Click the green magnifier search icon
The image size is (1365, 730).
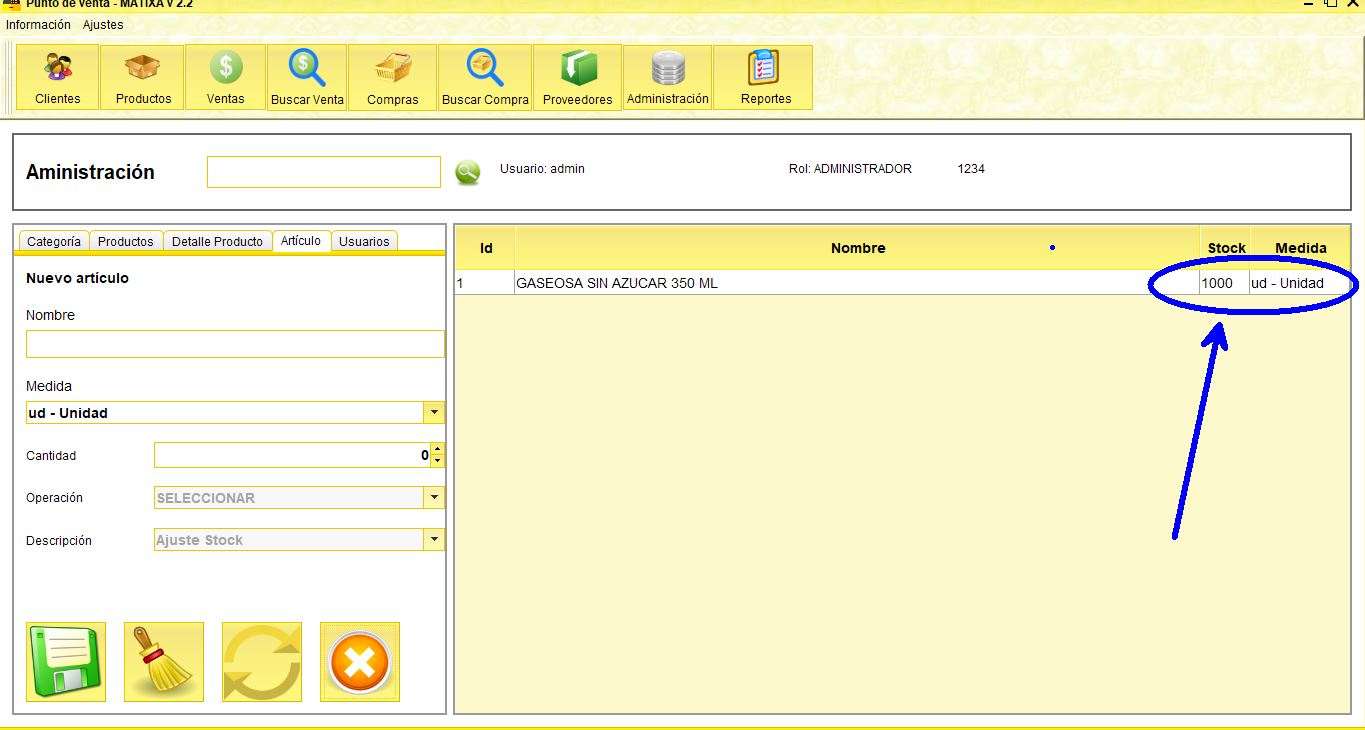point(467,170)
